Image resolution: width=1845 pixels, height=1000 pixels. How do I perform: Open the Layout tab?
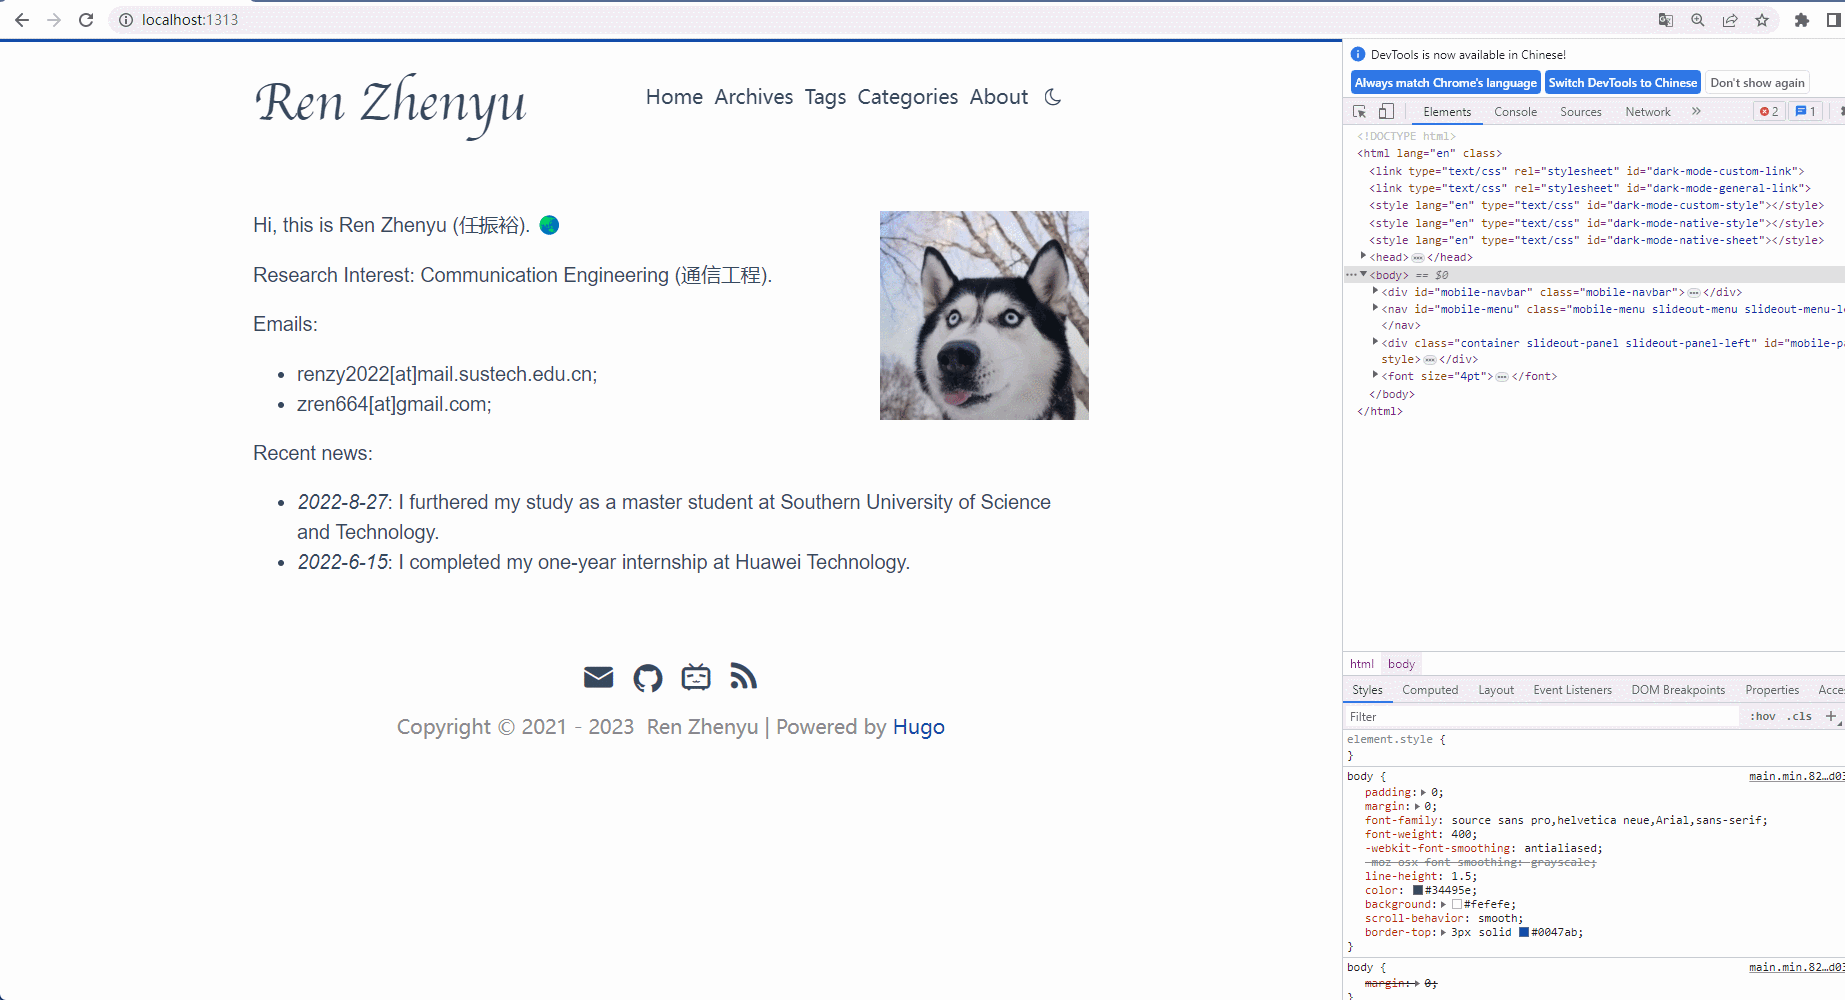(x=1496, y=690)
